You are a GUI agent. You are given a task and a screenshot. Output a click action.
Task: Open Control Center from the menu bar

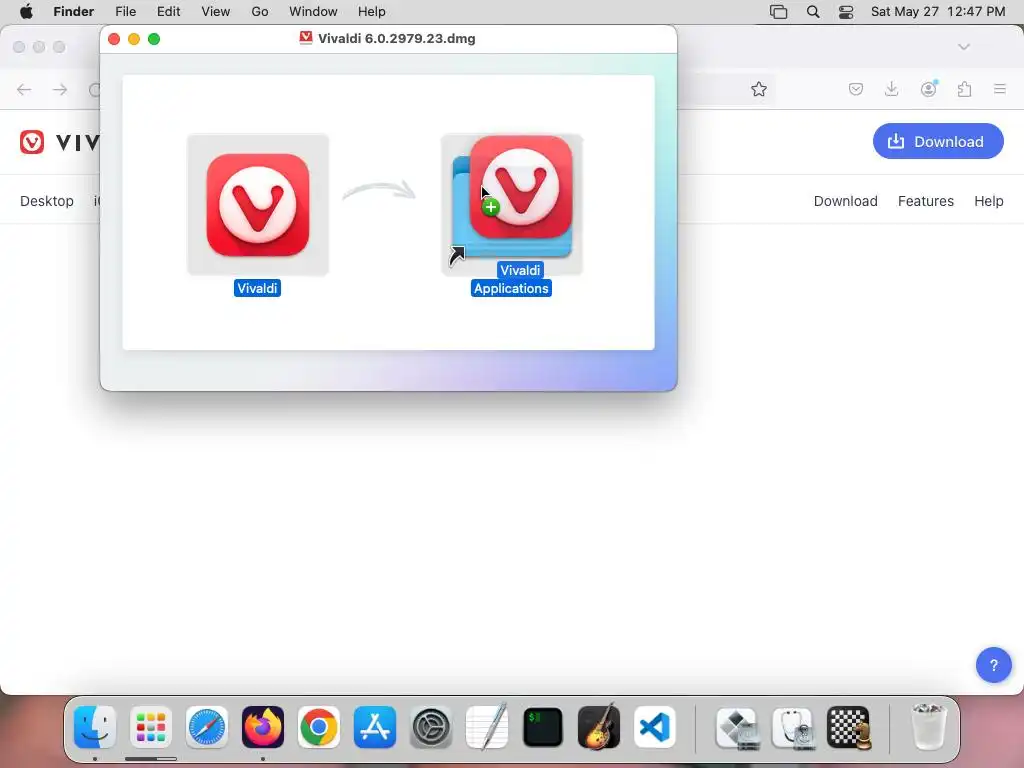click(846, 12)
